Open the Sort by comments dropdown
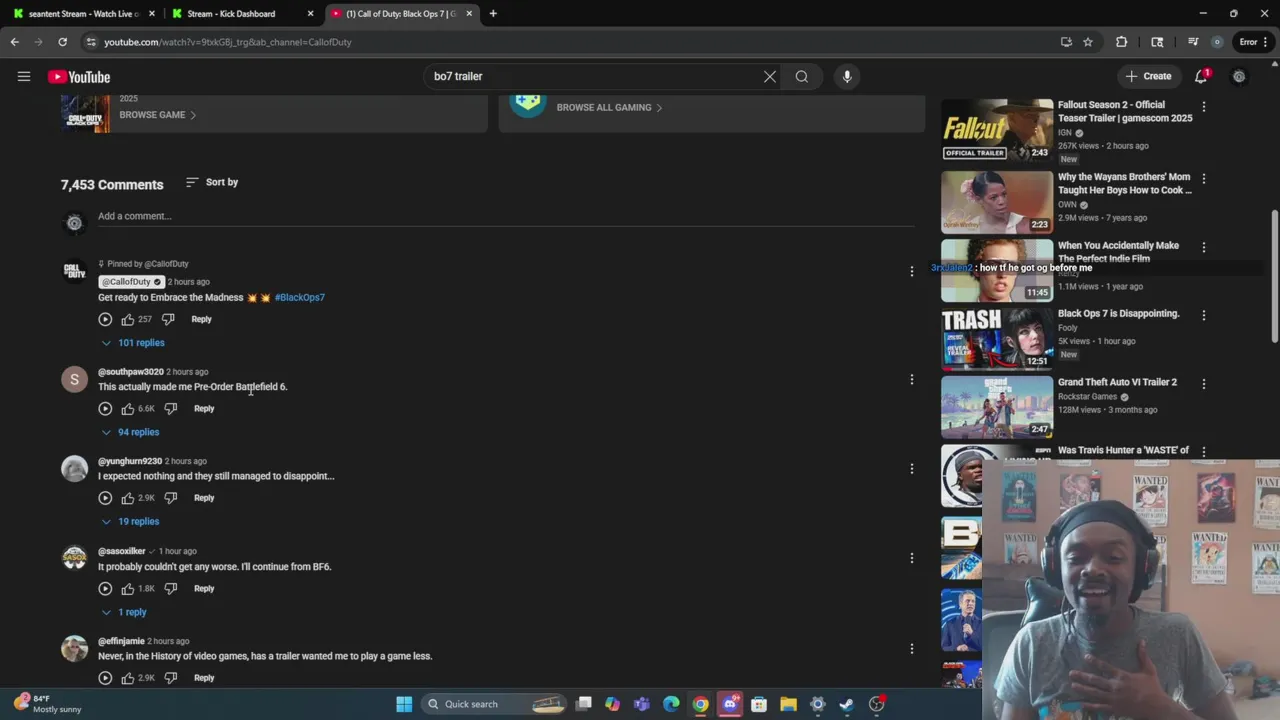 tap(212, 182)
